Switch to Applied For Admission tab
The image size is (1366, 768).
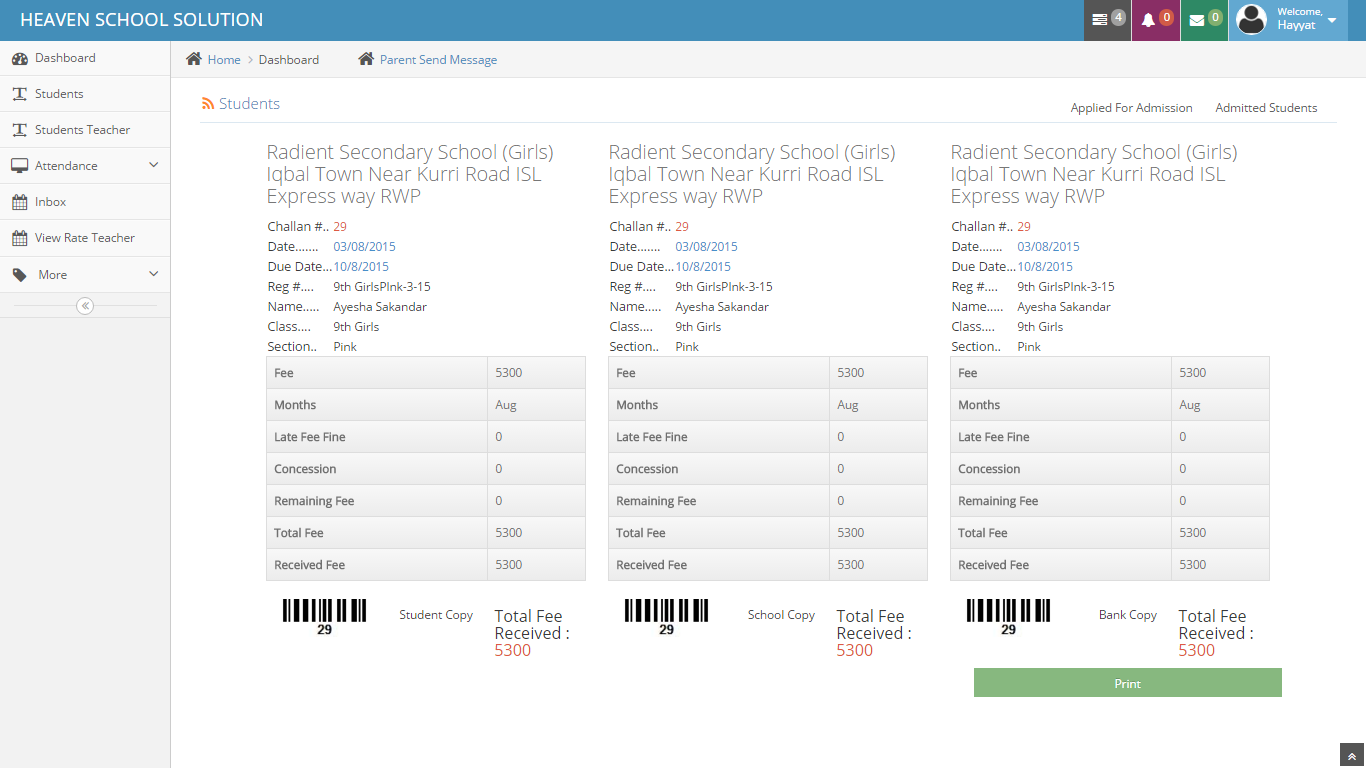pyautogui.click(x=1131, y=108)
